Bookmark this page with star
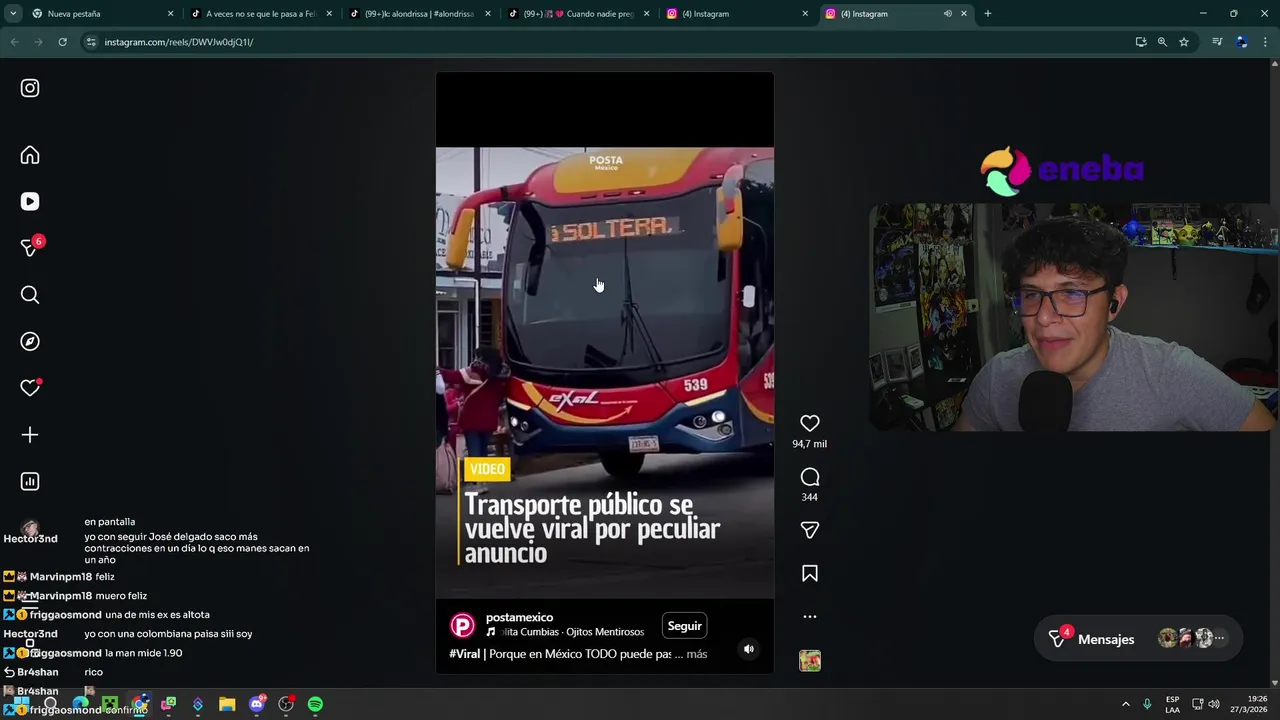The height and width of the screenshot is (720, 1280). pyautogui.click(x=1184, y=42)
